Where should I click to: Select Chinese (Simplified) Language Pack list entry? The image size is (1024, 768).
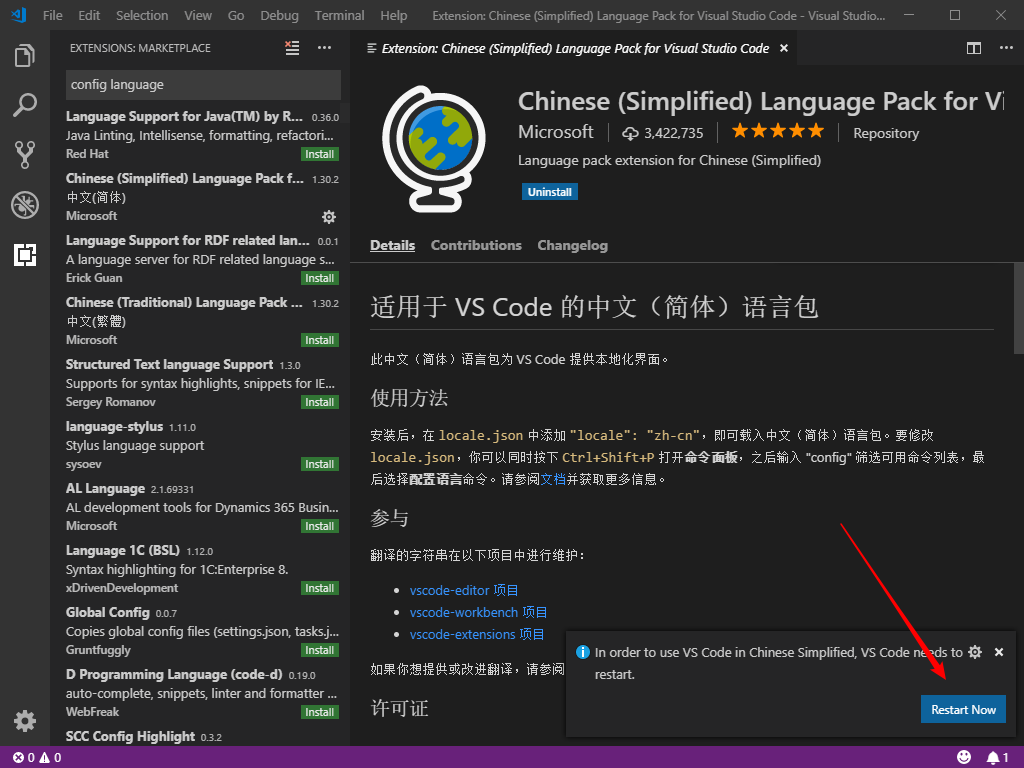(202, 197)
